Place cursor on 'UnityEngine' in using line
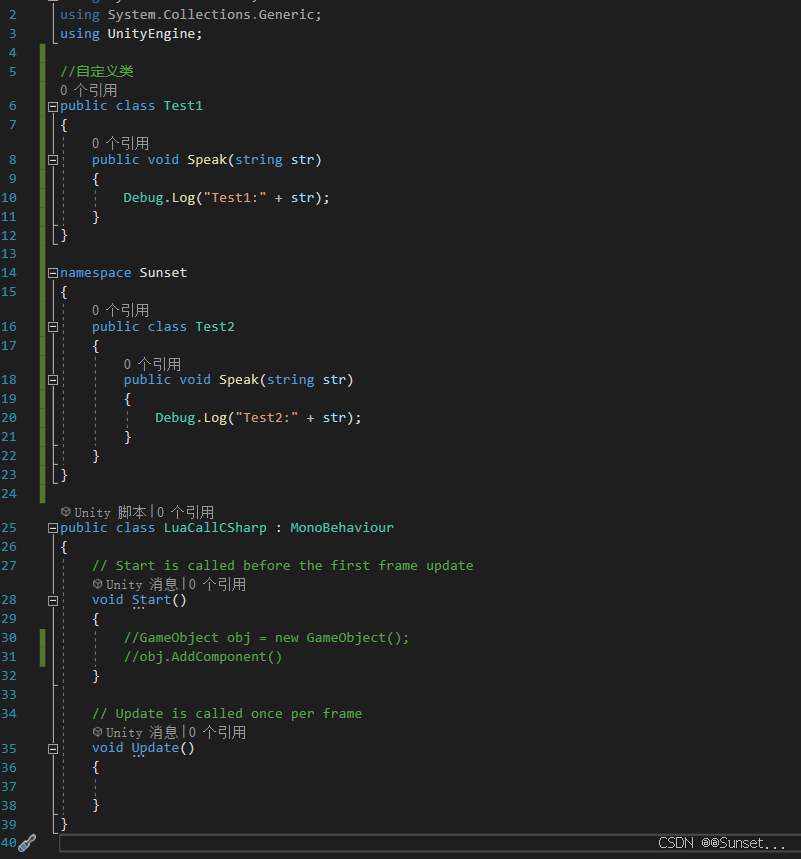This screenshot has height=859, width=801. [151, 34]
